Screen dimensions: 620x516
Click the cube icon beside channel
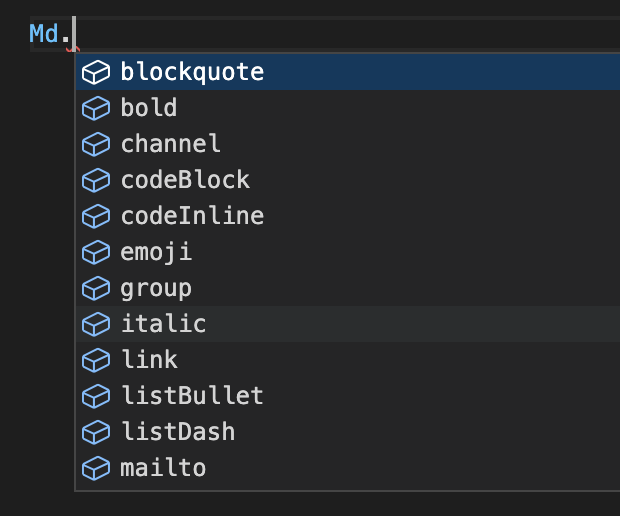pos(95,144)
